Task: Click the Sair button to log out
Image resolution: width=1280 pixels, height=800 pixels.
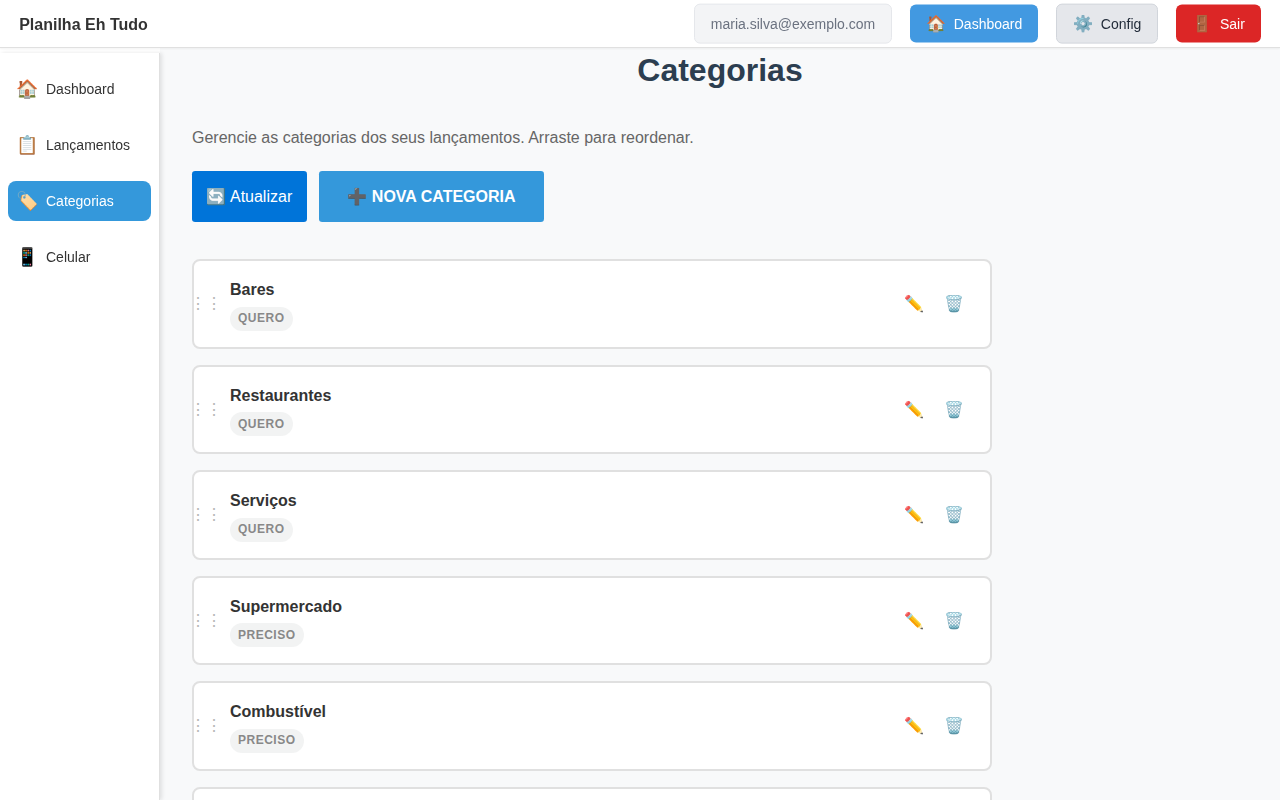Action: point(1218,23)
